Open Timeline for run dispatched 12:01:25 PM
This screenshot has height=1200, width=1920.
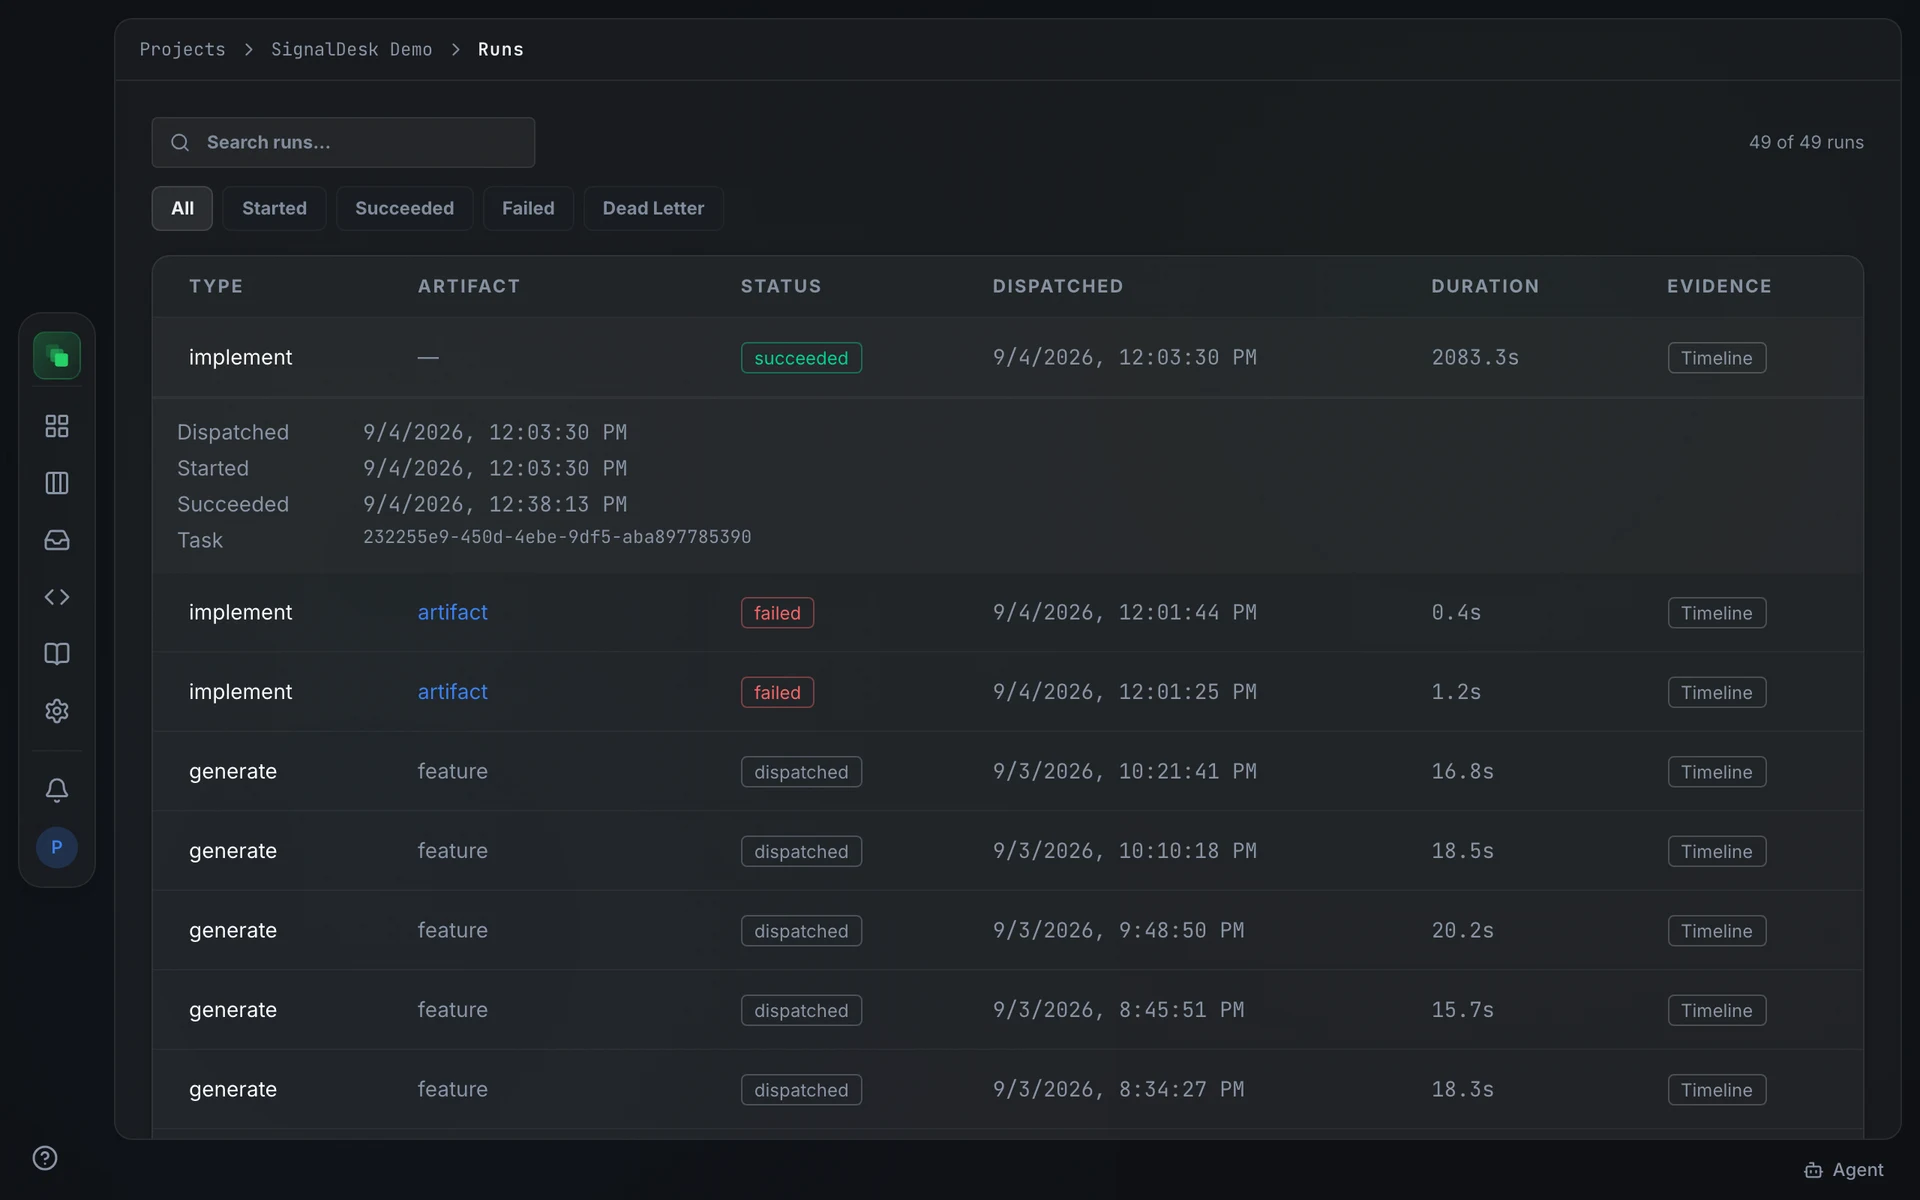[x=1716, y=692]
